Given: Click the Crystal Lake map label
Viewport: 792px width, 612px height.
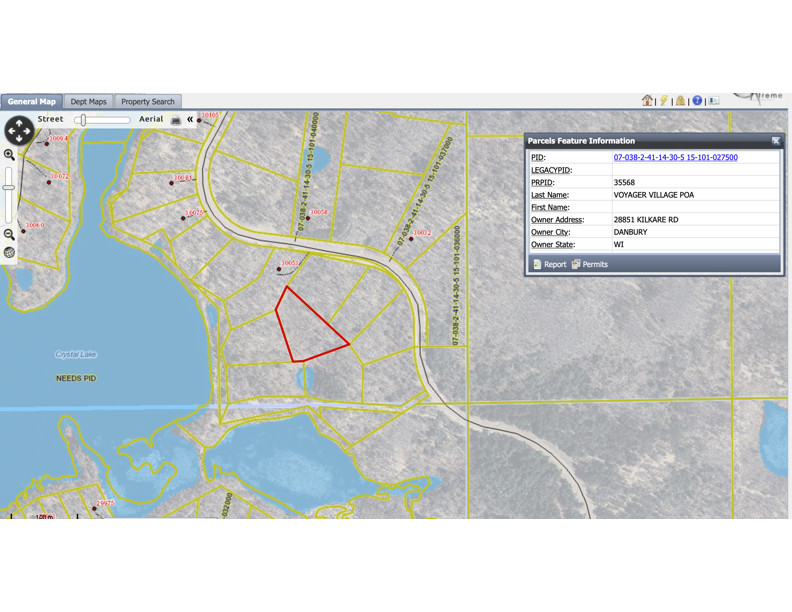Looking at the screenshot, I should tap(76, 354).
